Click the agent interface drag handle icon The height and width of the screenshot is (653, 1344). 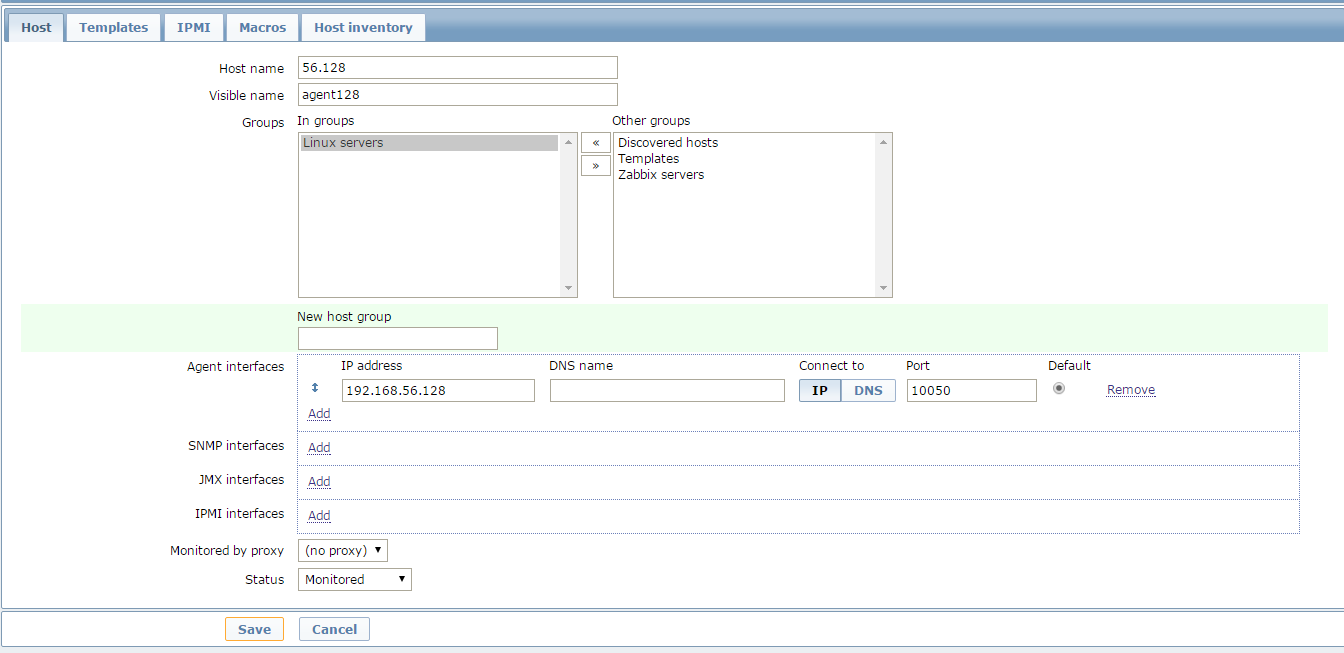(315, 388)
